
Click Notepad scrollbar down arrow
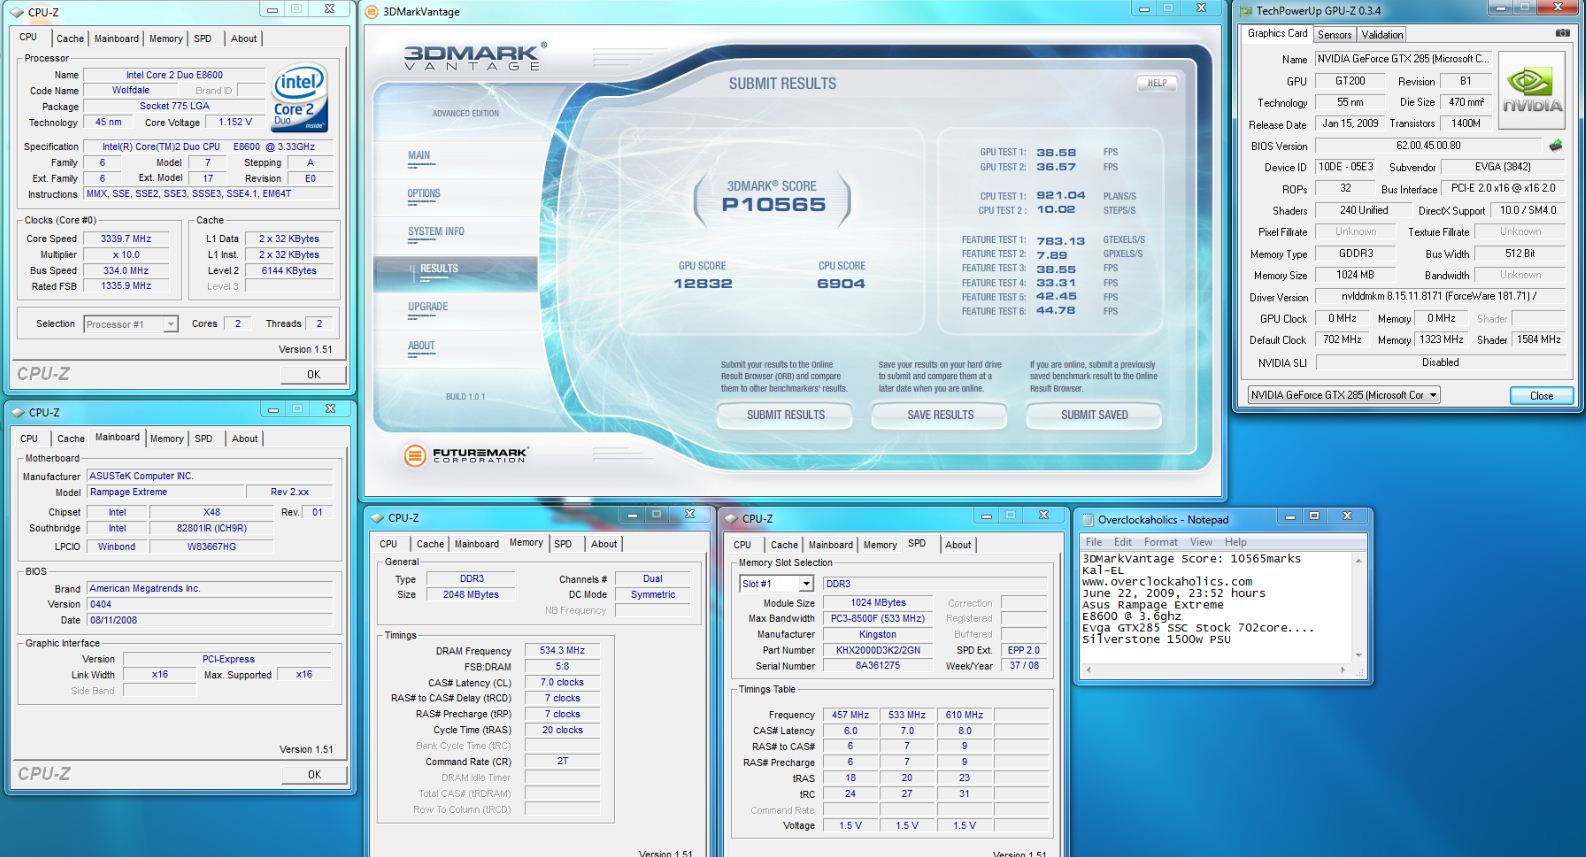pyautogui.click(x=1359, y=656)
